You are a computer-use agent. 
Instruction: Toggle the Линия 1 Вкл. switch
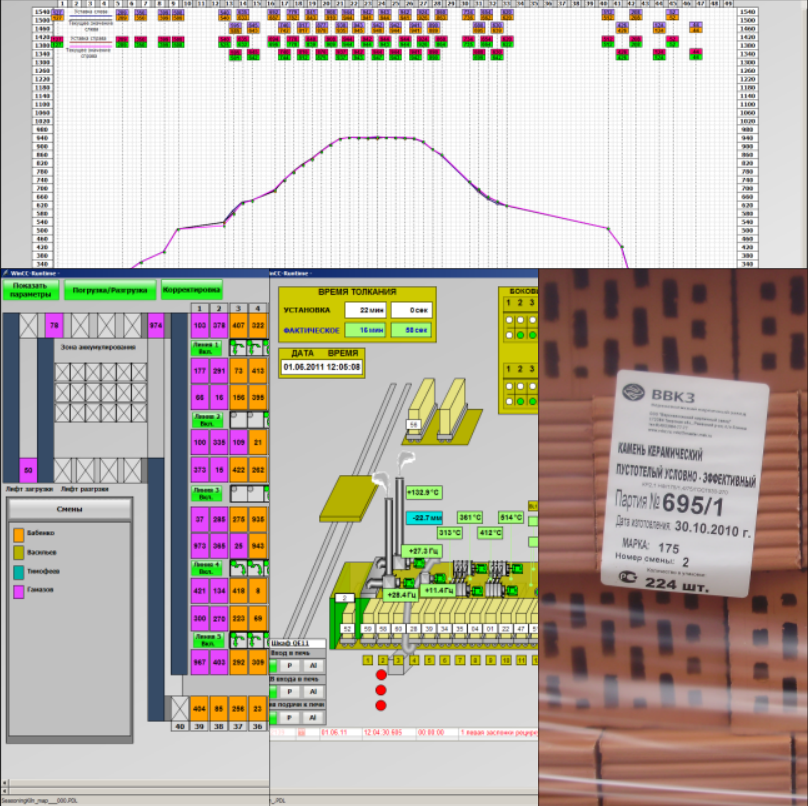(x=206, y=347)
